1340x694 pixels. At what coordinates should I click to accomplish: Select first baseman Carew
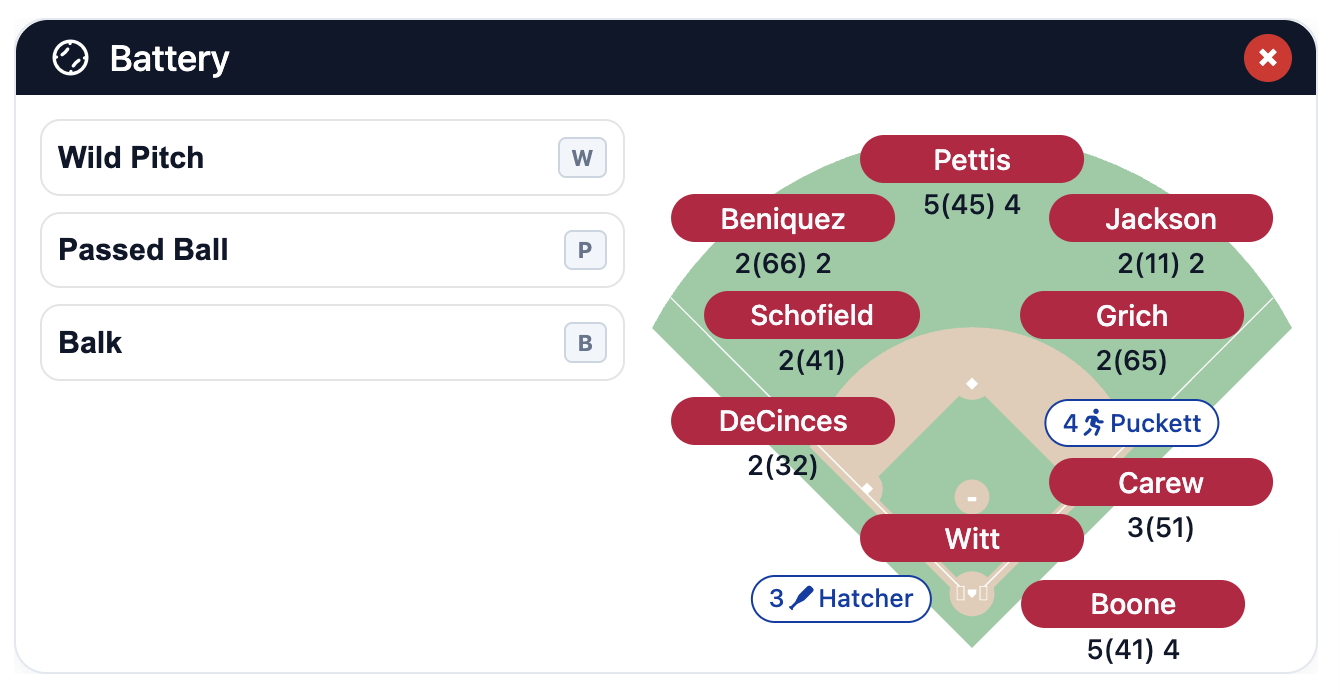click(1160, 483)
